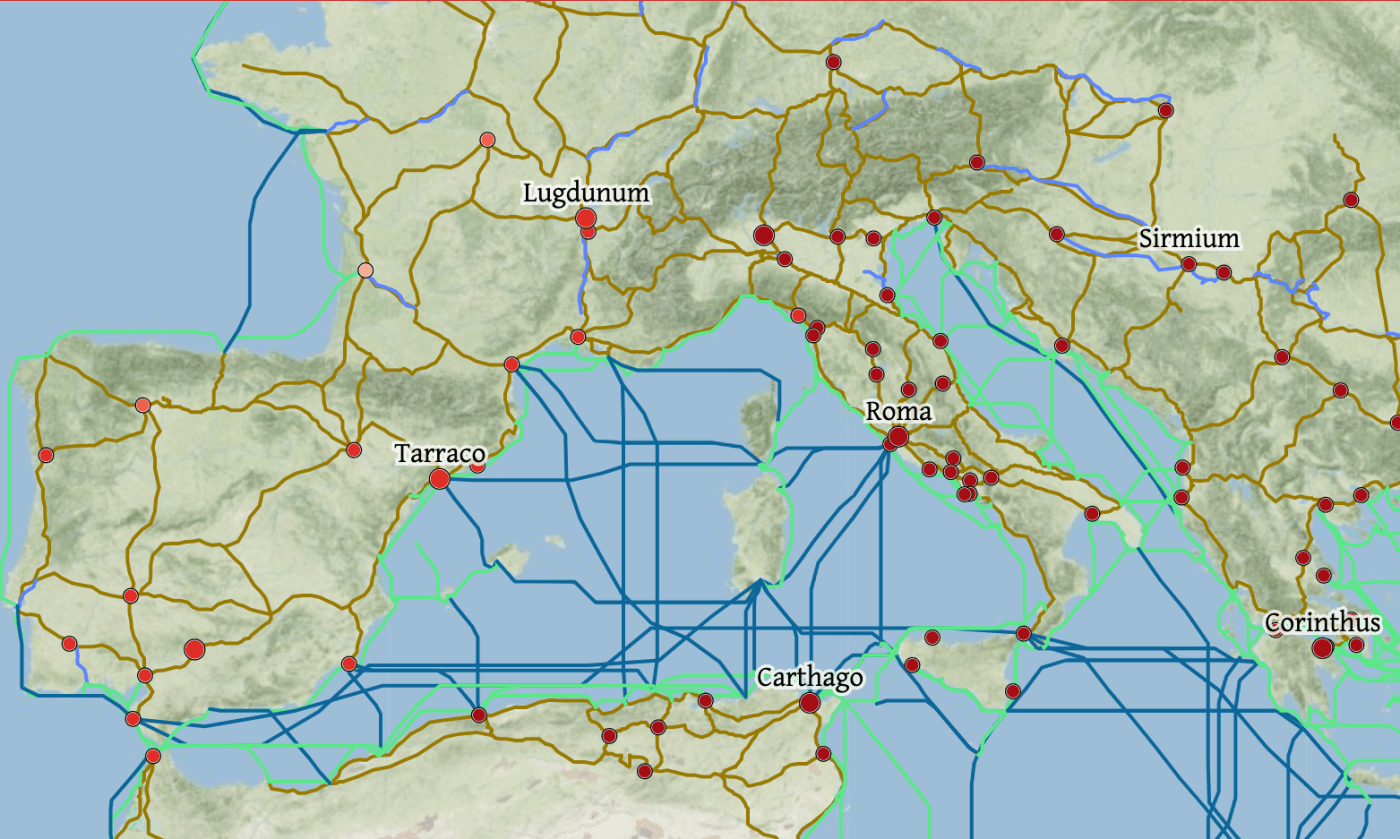Click the Carthago text label
1400x839 pixels.
[x=809, y=678]
